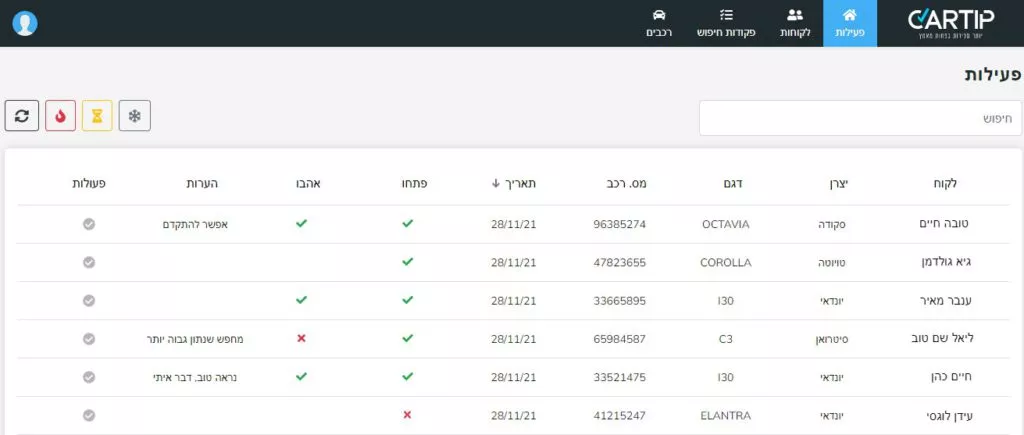Click the CARTIP logo
Screen dimensions: 1024x435
[x=950, y=23]
